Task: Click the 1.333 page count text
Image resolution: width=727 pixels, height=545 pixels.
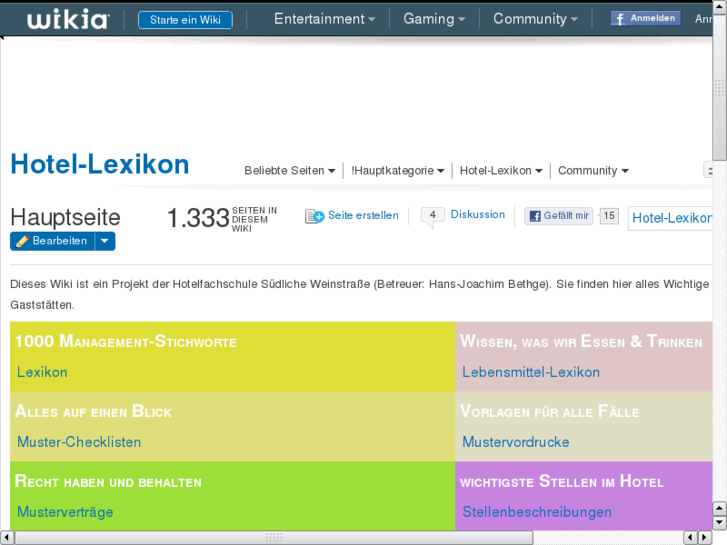Action: [198, 218]
